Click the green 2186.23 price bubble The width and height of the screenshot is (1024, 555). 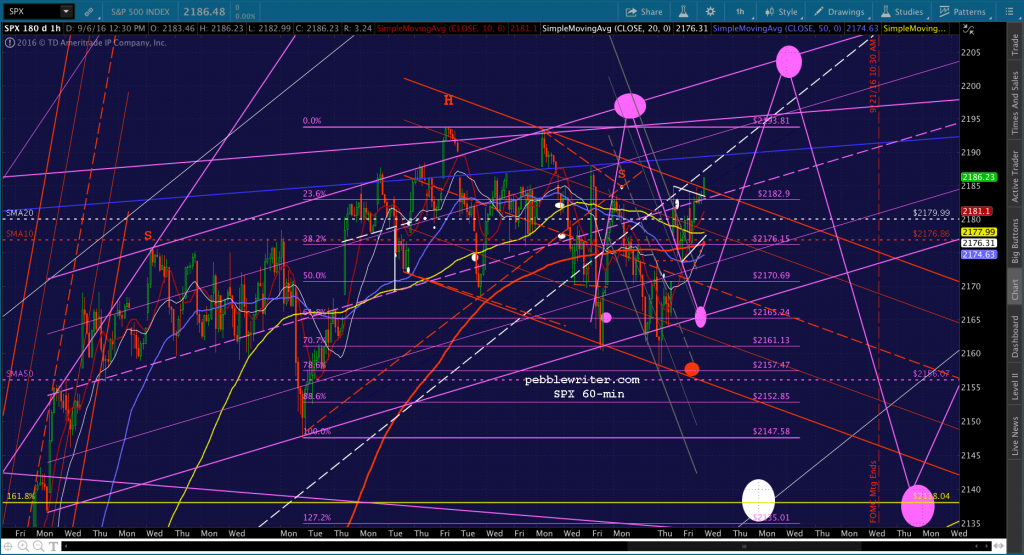click(x=978, y=177)
